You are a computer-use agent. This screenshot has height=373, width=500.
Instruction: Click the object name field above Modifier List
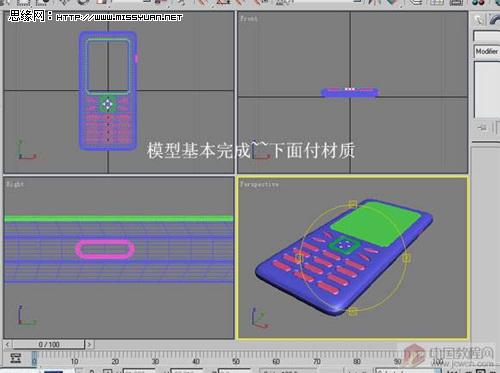487,36
